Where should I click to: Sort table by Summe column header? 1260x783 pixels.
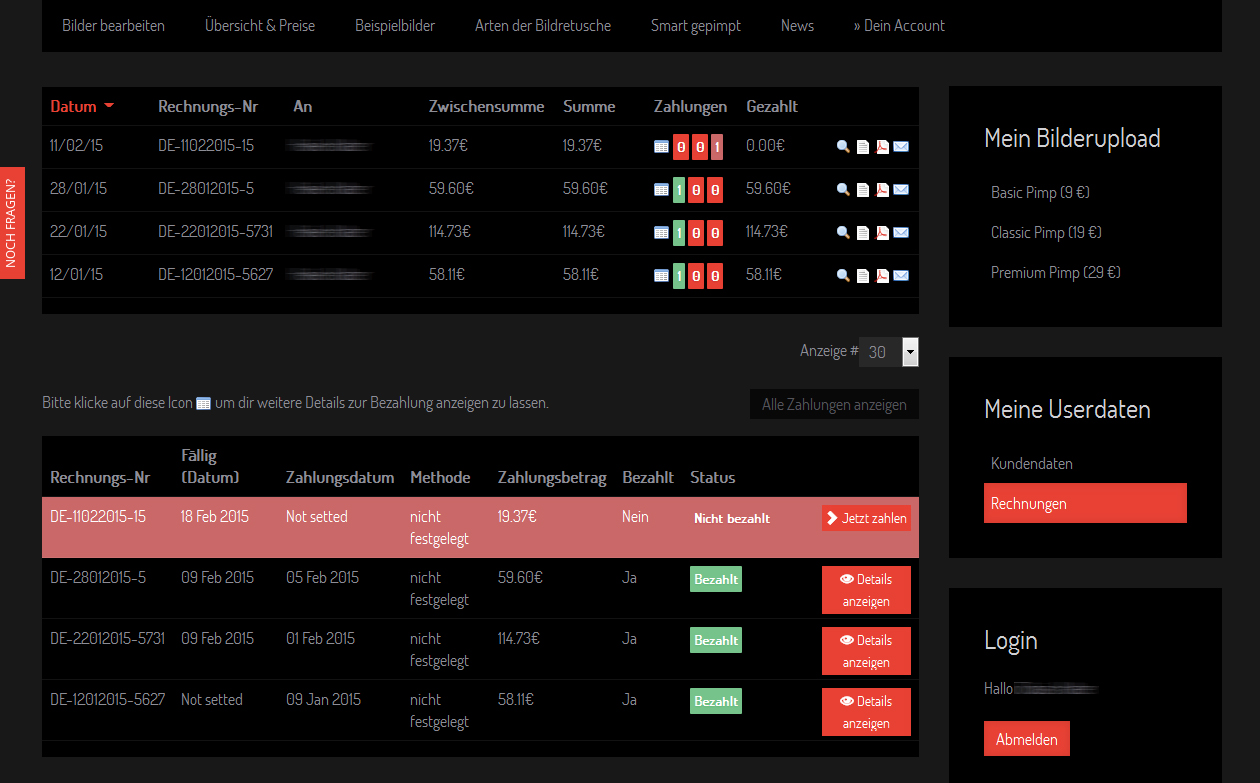pos(589,107)
